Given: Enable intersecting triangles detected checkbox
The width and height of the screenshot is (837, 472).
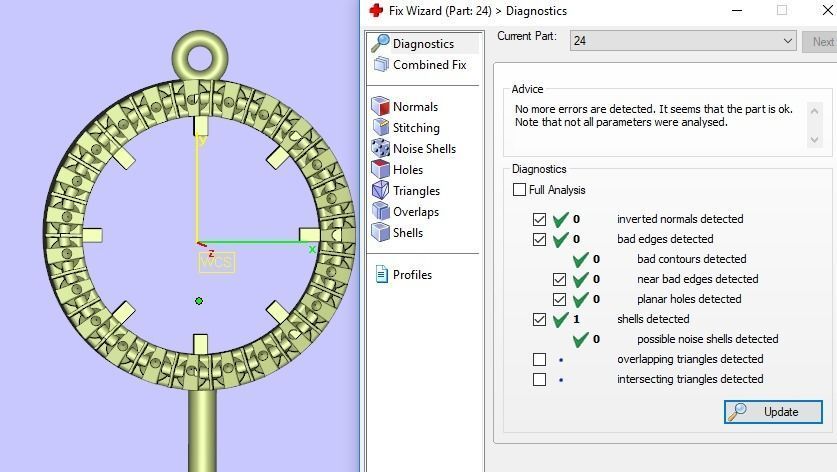Looking at the screenshot, I should (x=539, y=380).
